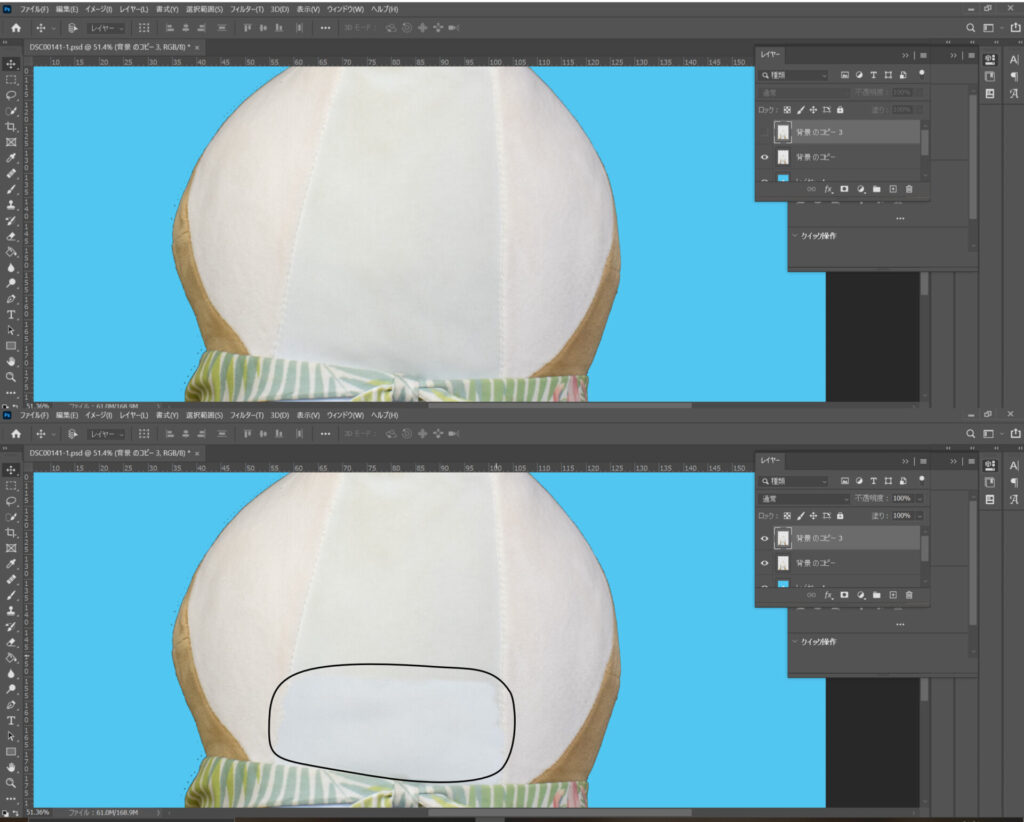Click horizontal canvas scrollbar in lower window
Viewport: 1024px width, 822px height.
559,813
